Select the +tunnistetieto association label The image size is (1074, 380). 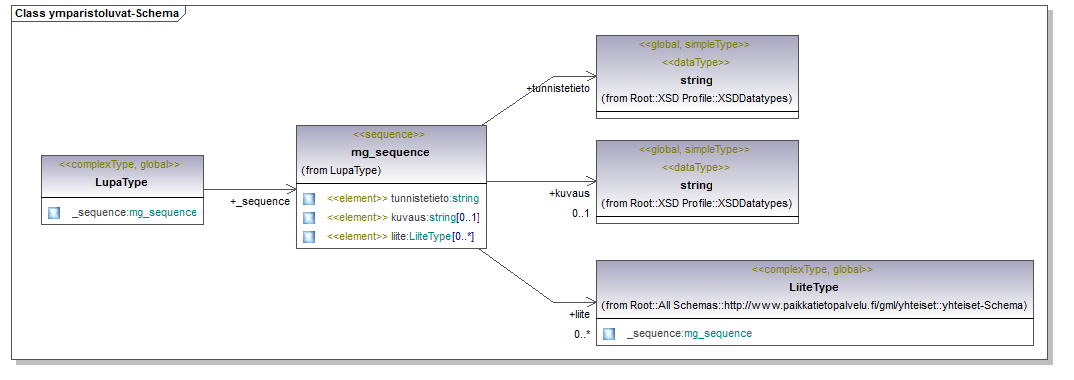click(x=558, y=89)
